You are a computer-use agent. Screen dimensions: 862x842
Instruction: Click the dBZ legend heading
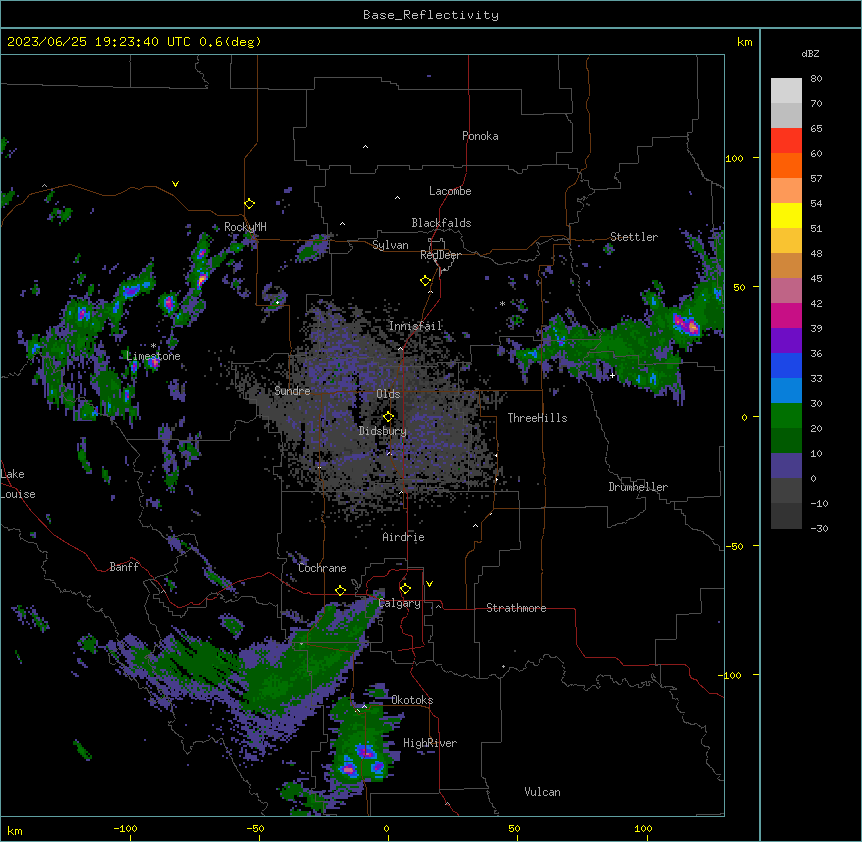810,54
